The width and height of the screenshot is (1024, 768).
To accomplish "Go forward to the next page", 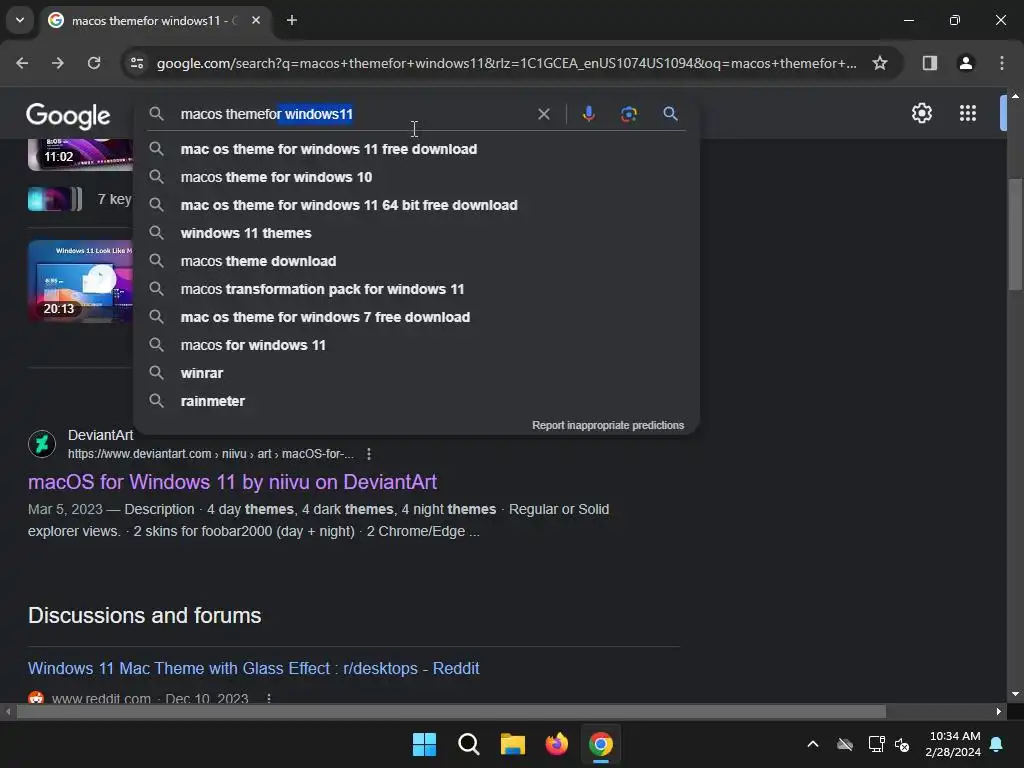I will tap(58, 63).
